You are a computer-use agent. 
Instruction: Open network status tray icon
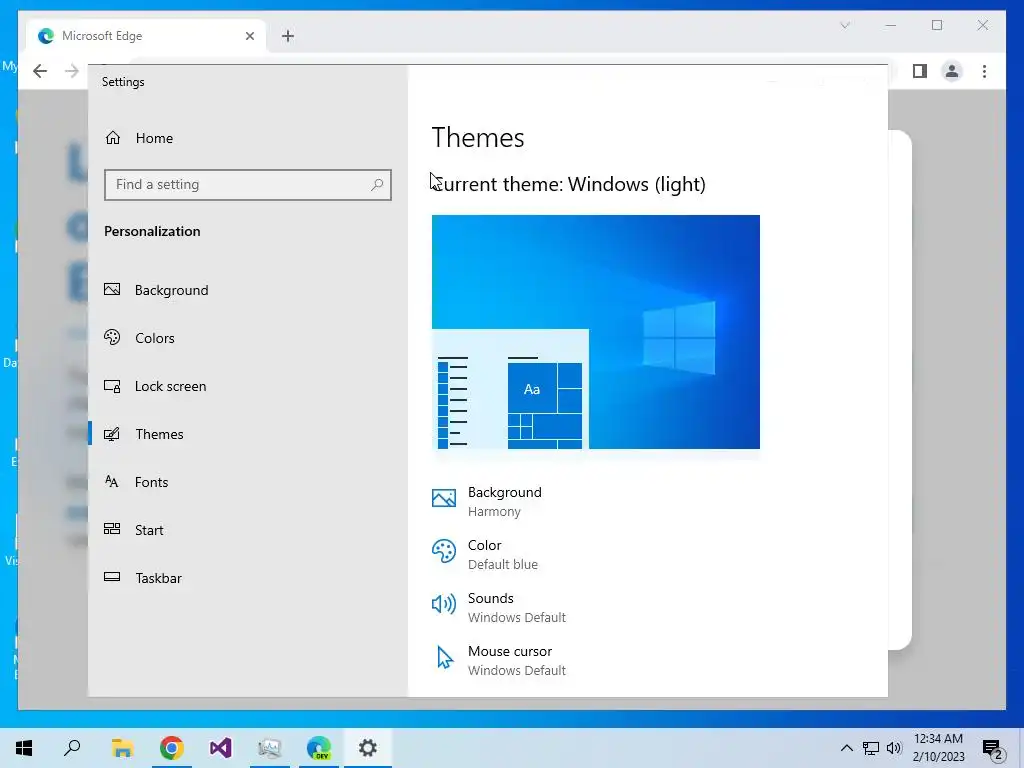click(x=871, y=748)
